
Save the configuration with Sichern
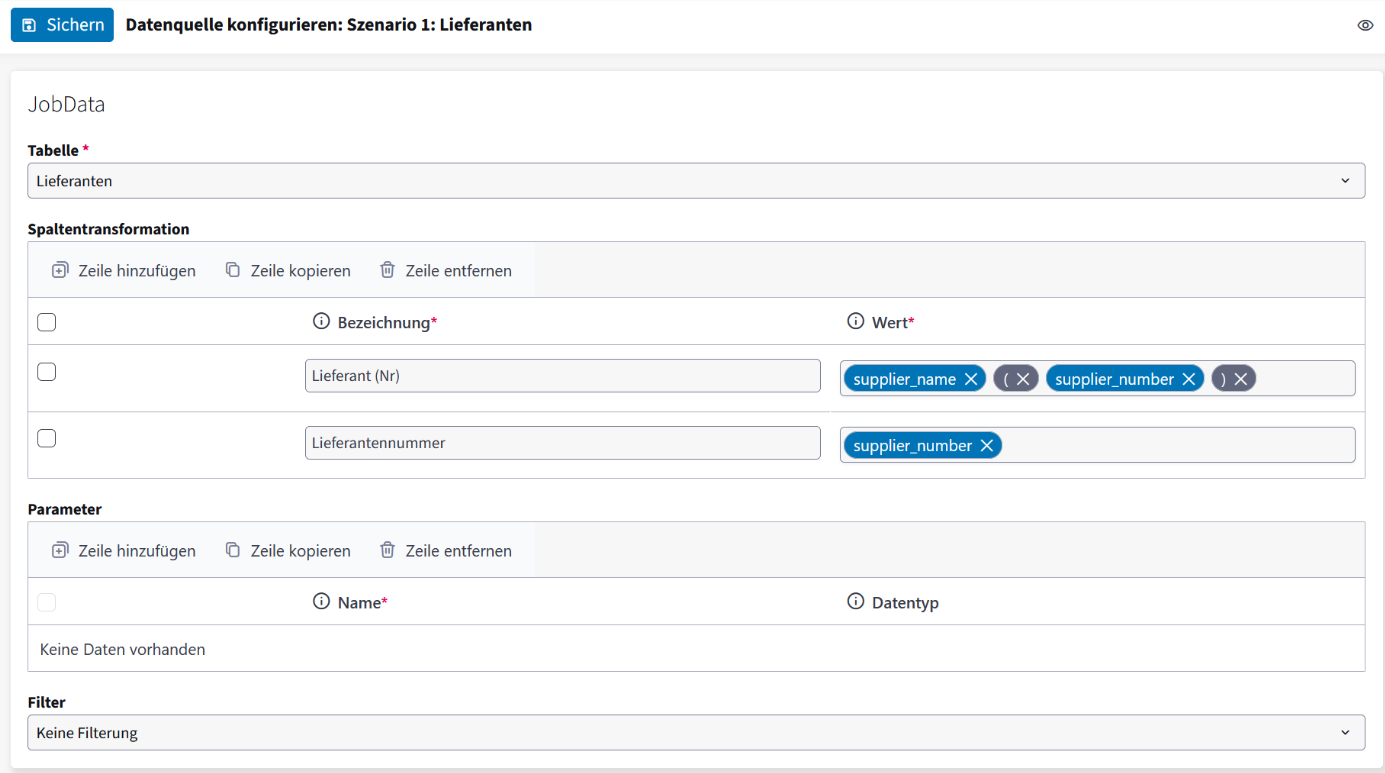[x=62, y=25]
